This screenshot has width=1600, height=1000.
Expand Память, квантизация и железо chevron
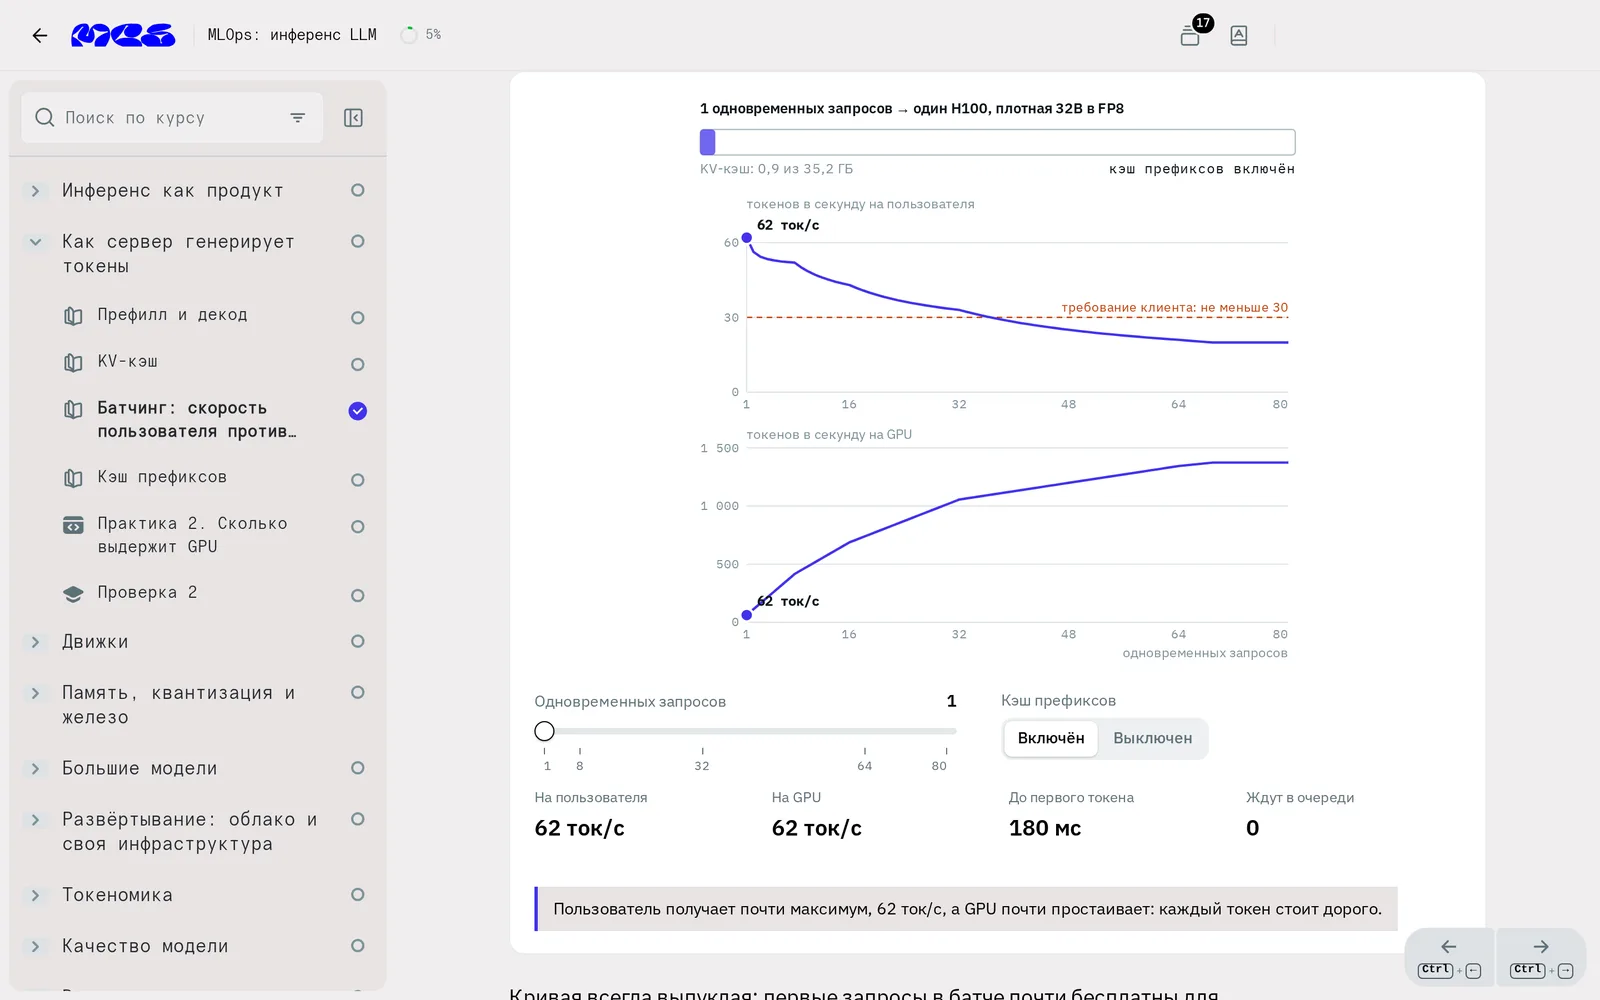pos(36,693)
